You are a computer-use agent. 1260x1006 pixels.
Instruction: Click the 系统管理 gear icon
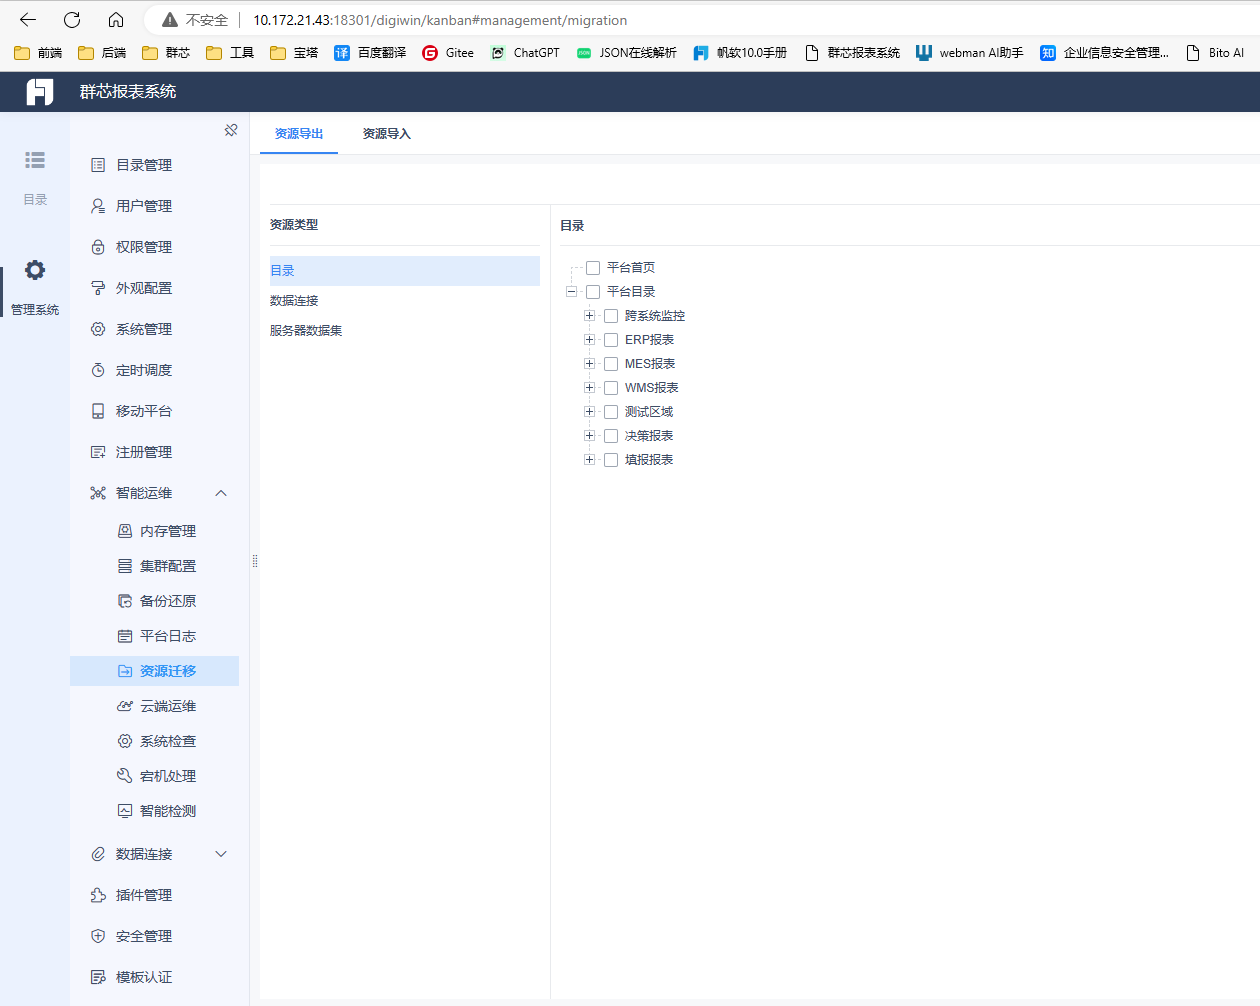[98, 329]
